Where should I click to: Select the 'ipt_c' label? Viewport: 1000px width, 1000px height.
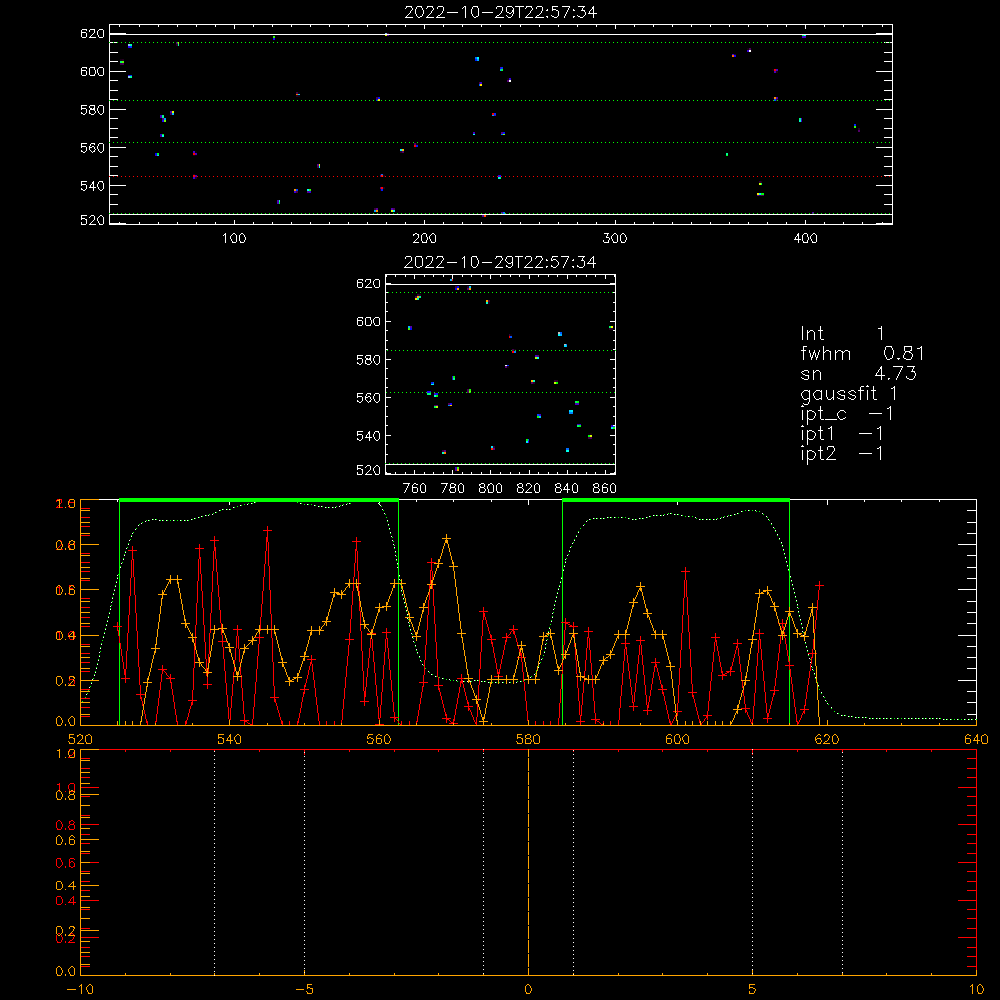(x=823, y=415)
